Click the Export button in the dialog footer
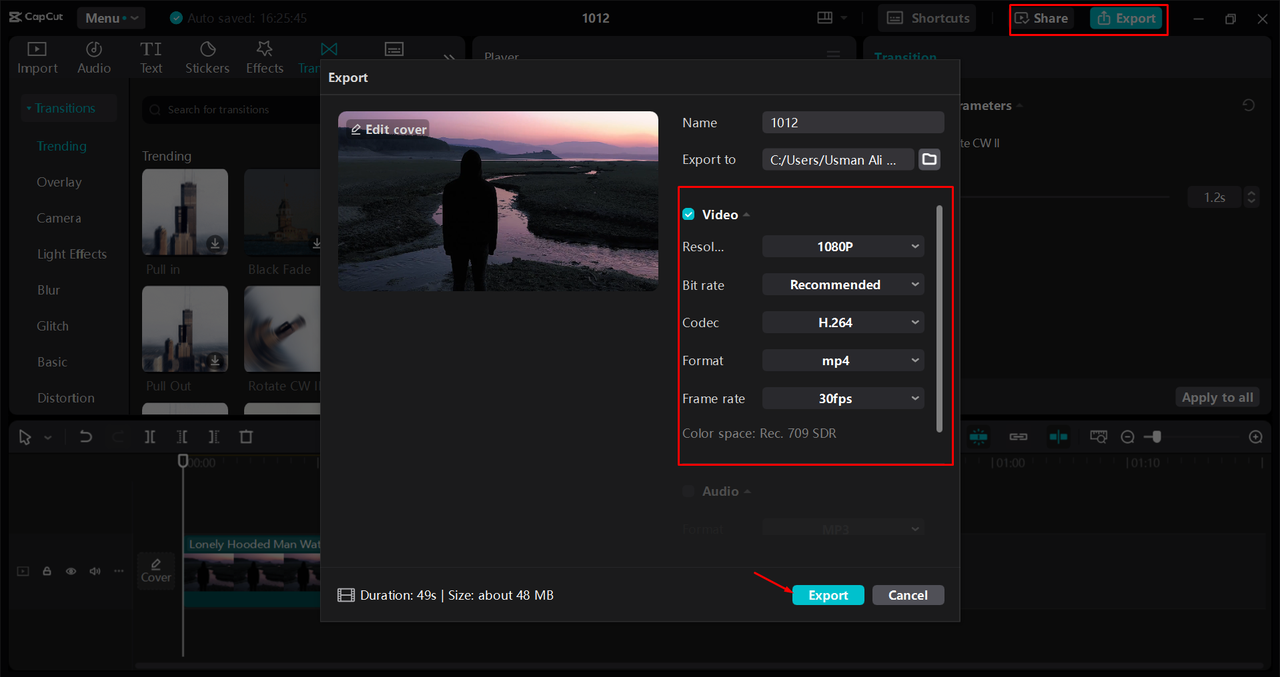 (x=828, y=595)
